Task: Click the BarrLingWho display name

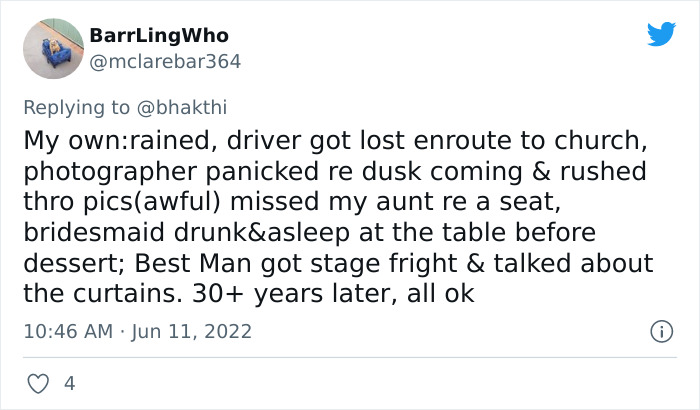Action: click(x=159, y=35)
